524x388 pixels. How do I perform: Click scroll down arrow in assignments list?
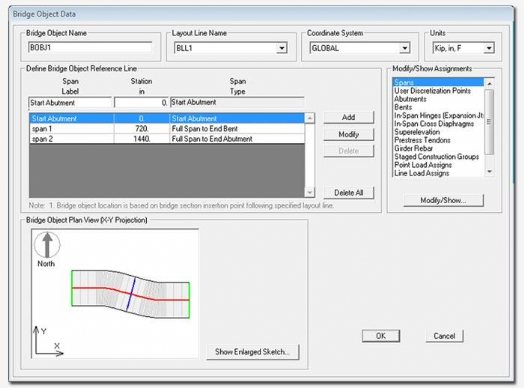coord(489,171)
